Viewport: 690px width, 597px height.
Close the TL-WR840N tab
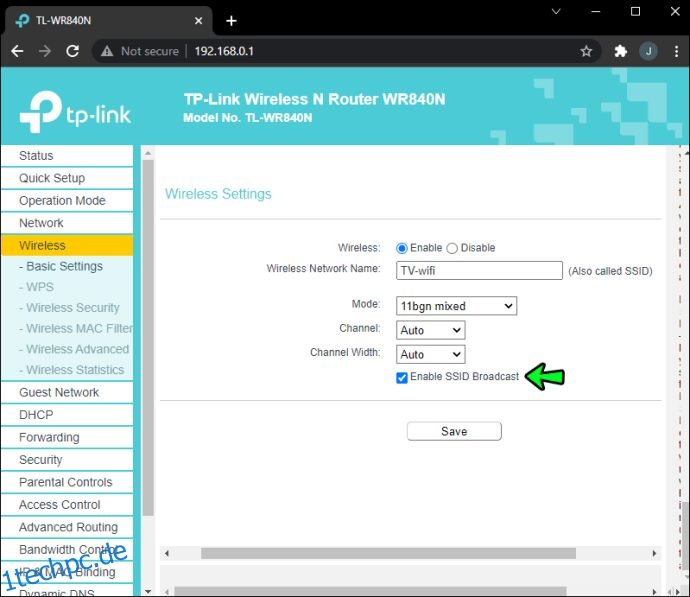198,21
